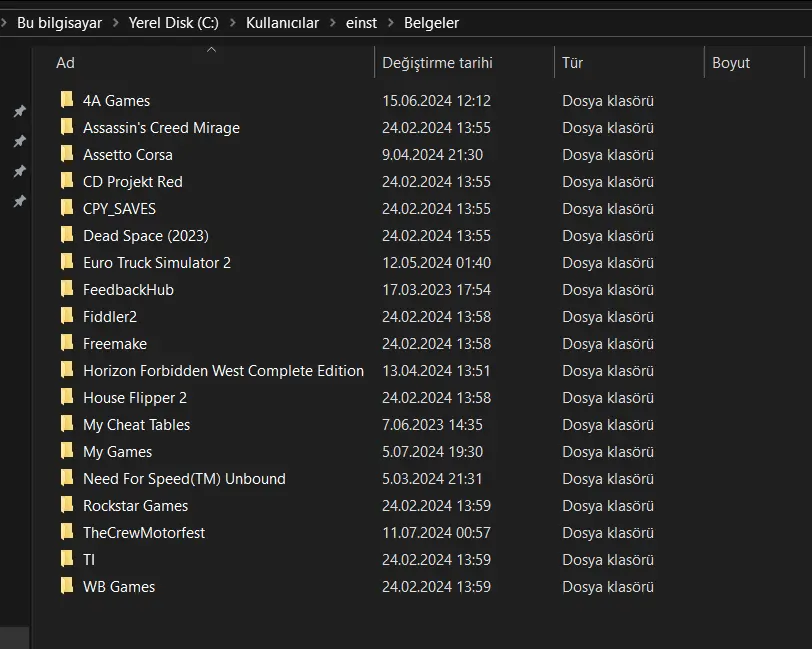Click the topmost pin icon in sidebar
Screen dimensions: 812x649
pos(19,111)
